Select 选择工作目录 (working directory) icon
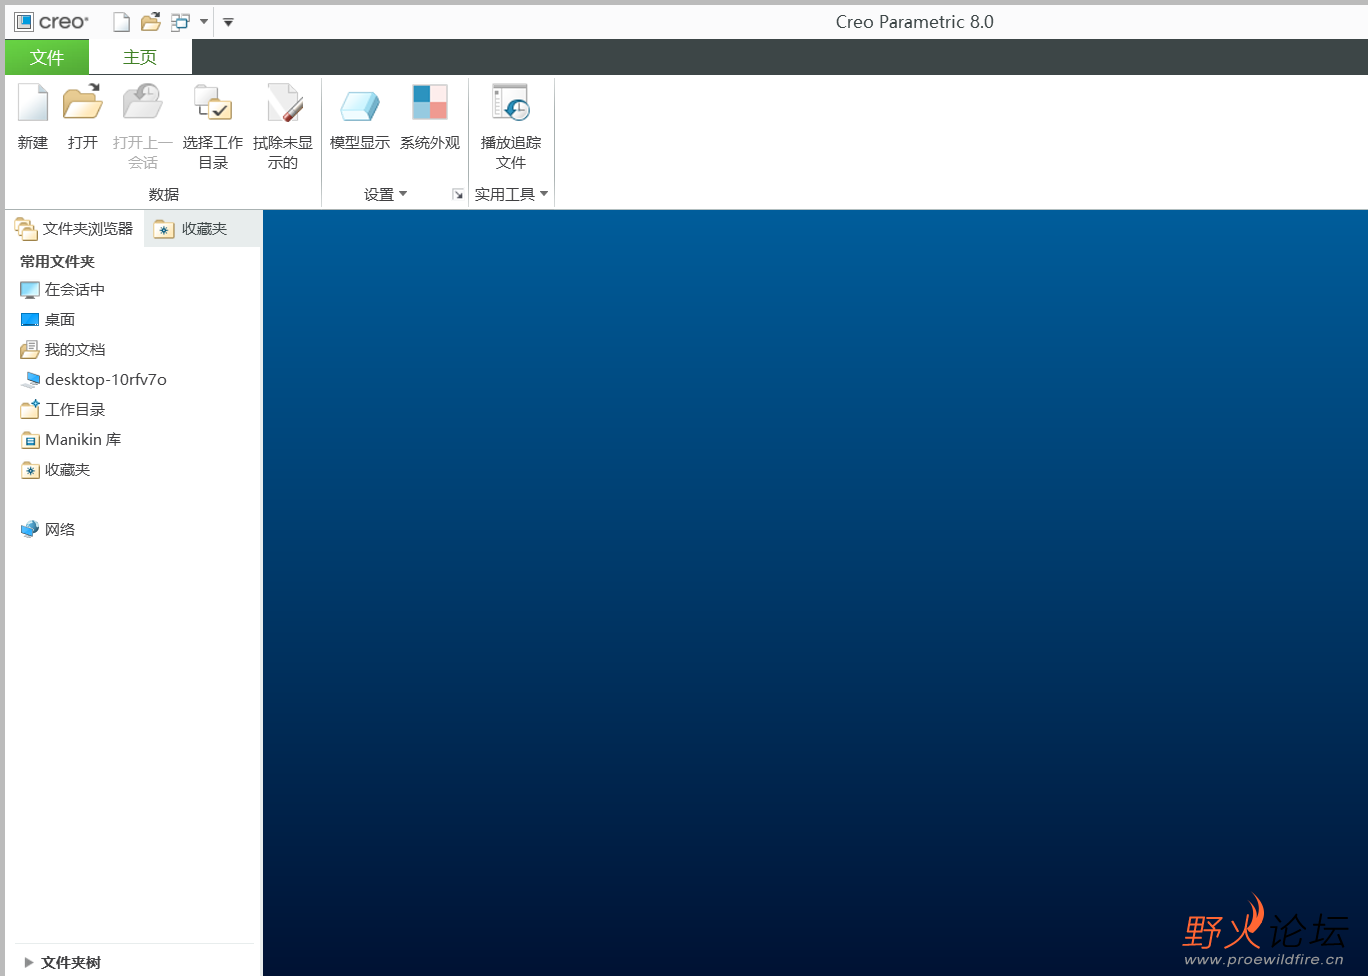1368x976 pixels. (213, 103)
